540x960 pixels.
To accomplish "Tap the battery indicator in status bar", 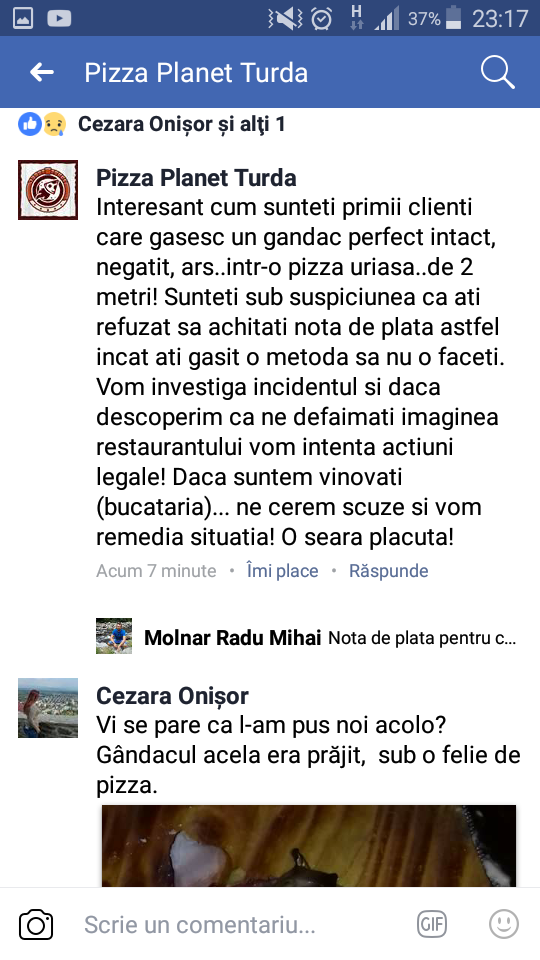I will 453,18.
